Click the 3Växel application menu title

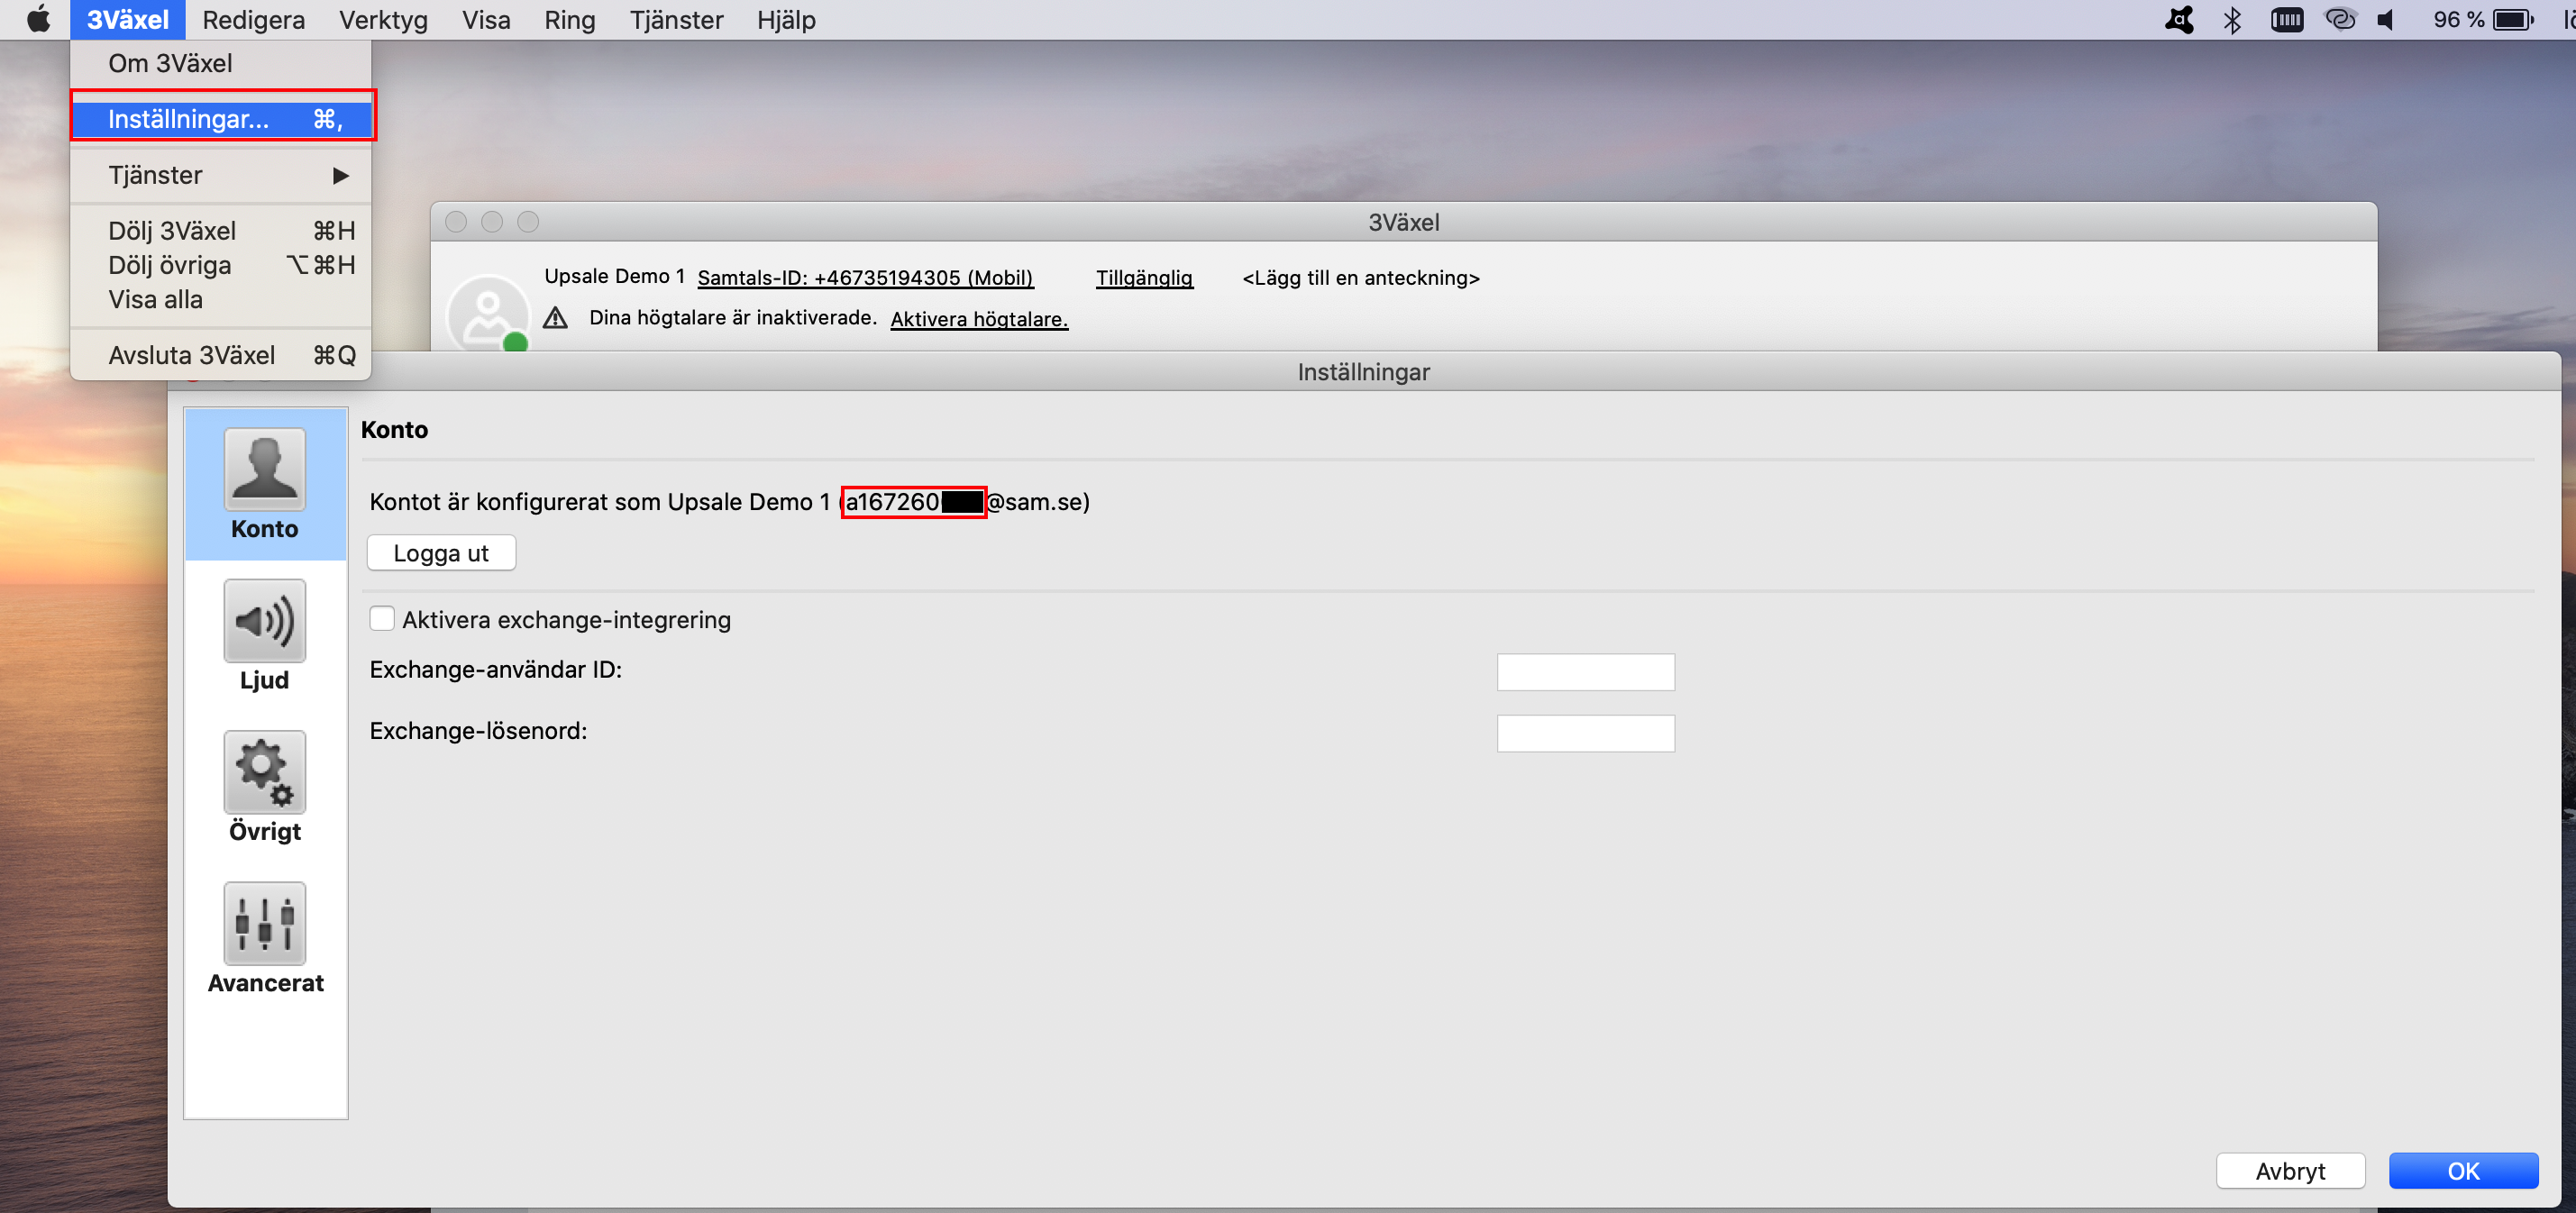[x=127, y=19]
